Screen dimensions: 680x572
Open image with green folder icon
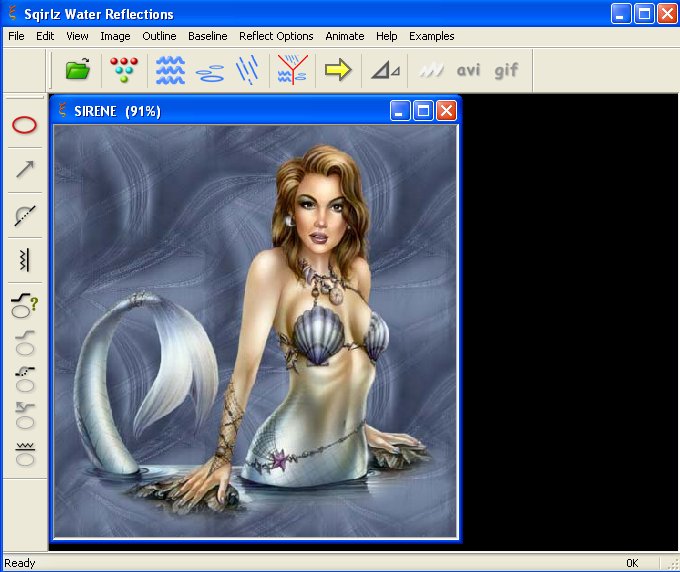pos(78,69)
